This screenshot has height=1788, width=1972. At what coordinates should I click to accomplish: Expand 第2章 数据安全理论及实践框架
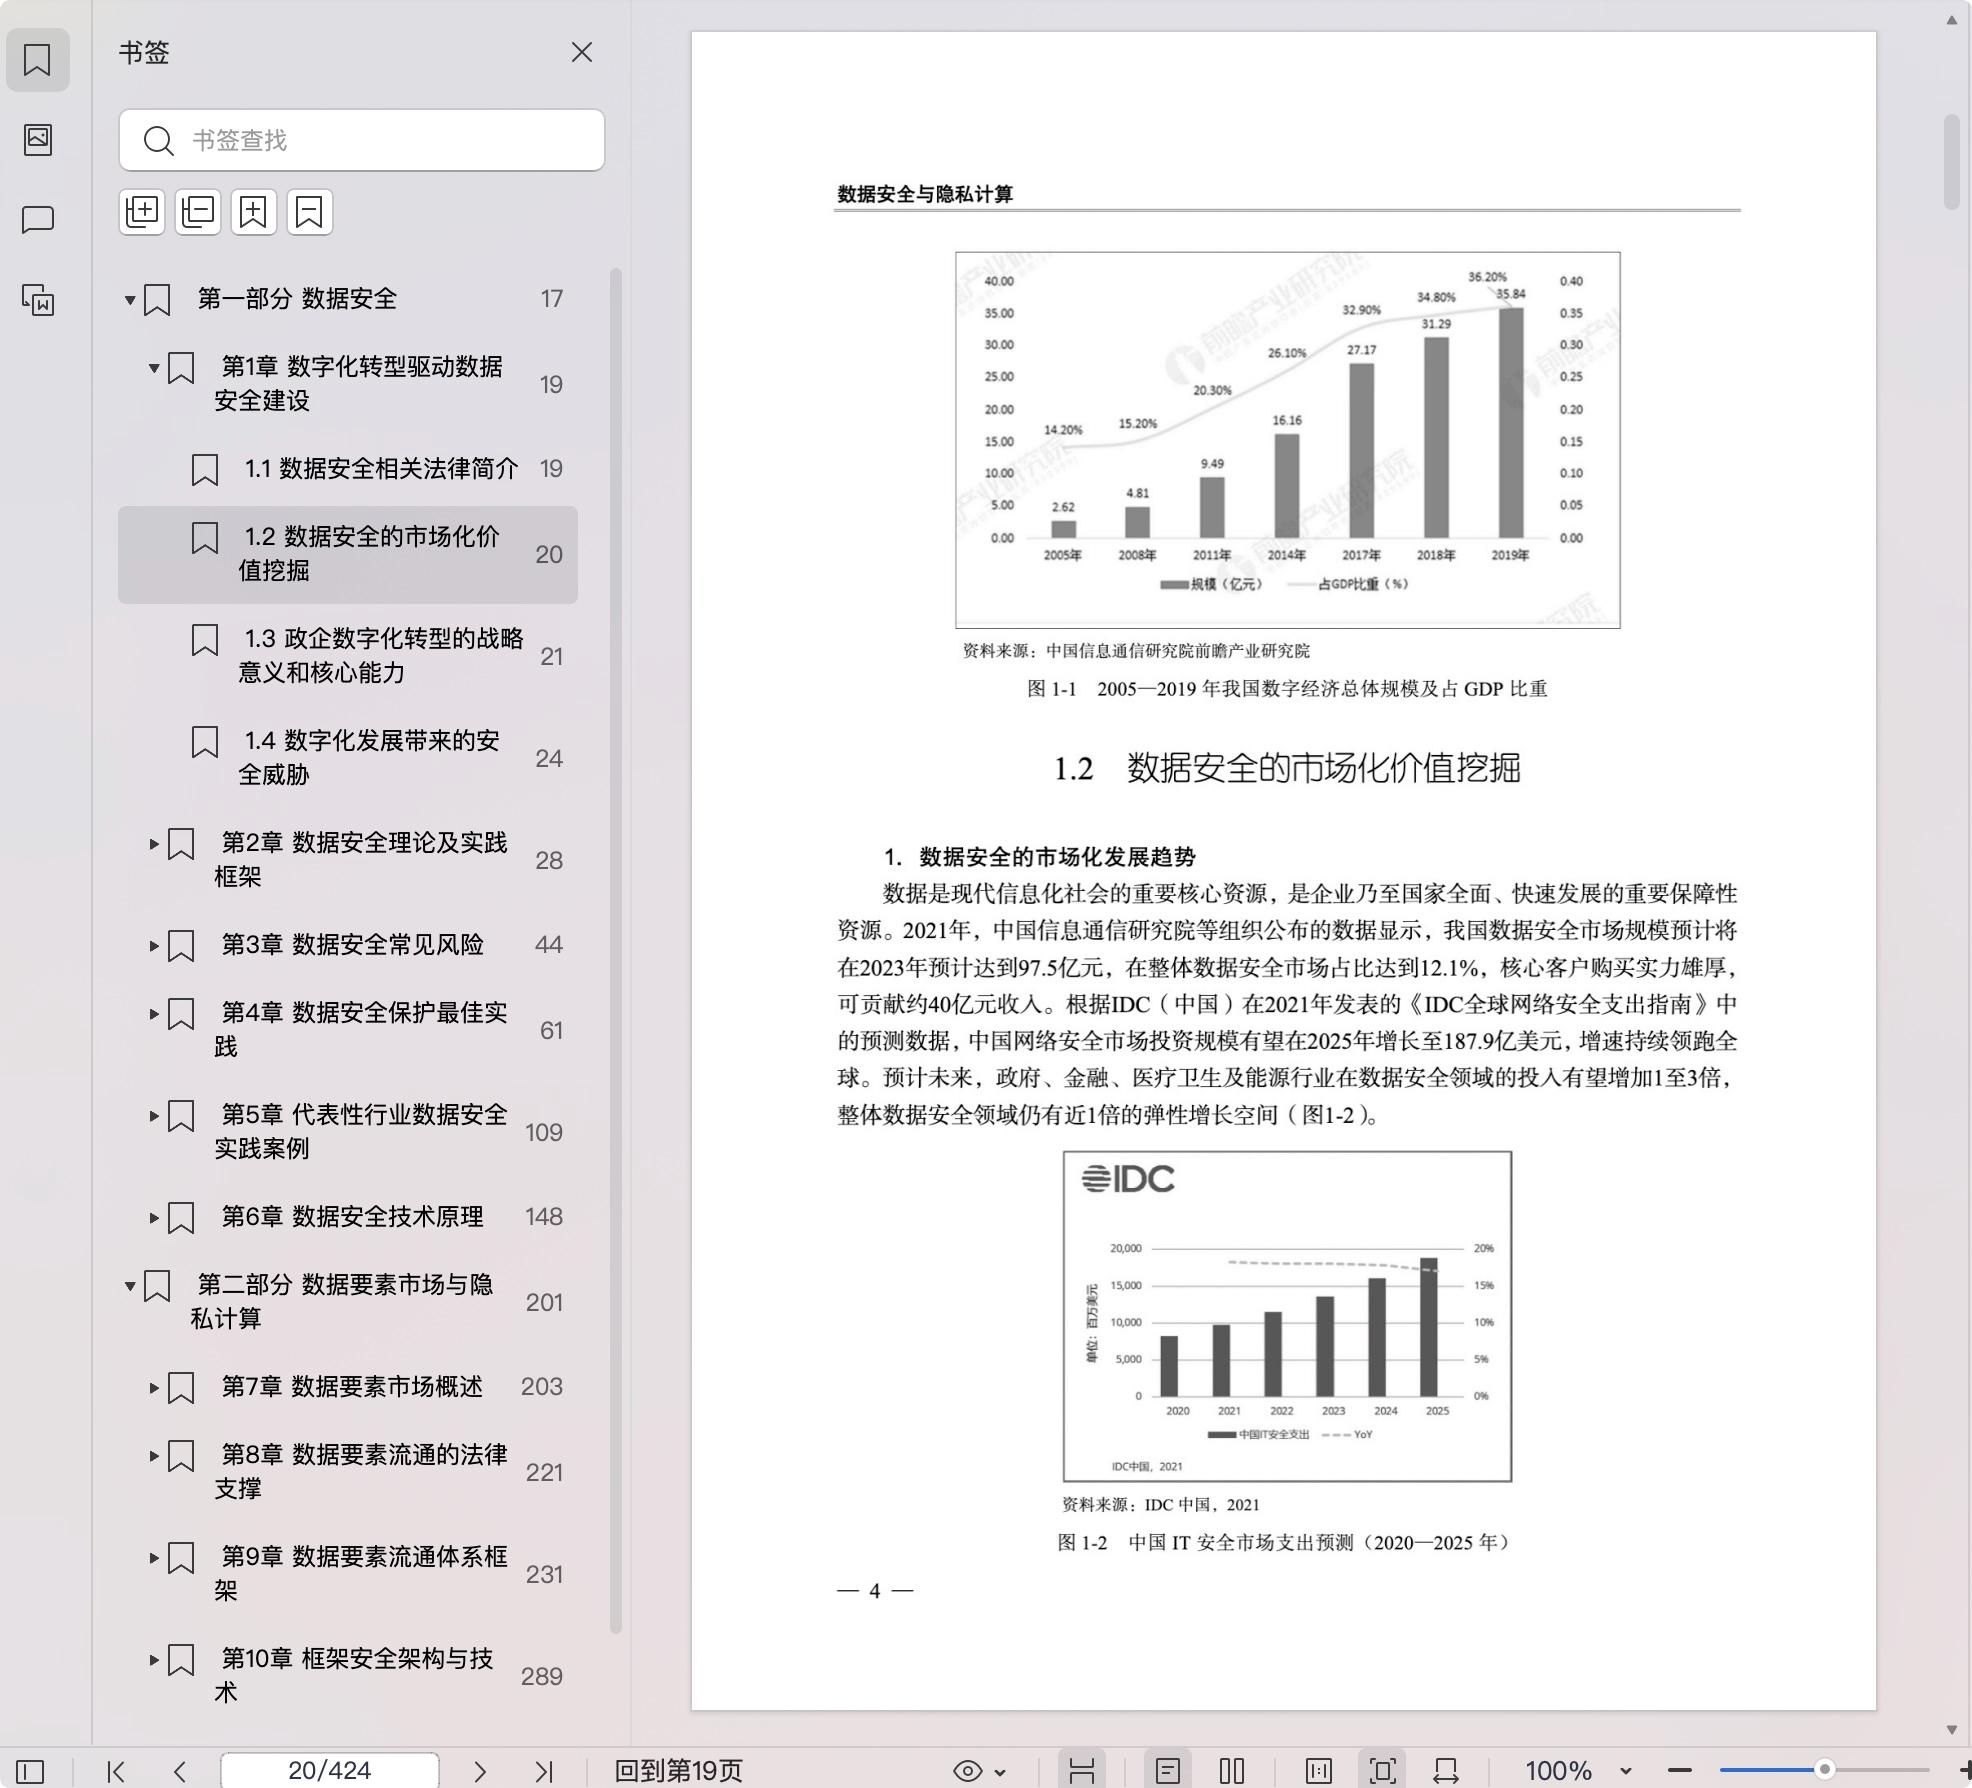(154, 844)
